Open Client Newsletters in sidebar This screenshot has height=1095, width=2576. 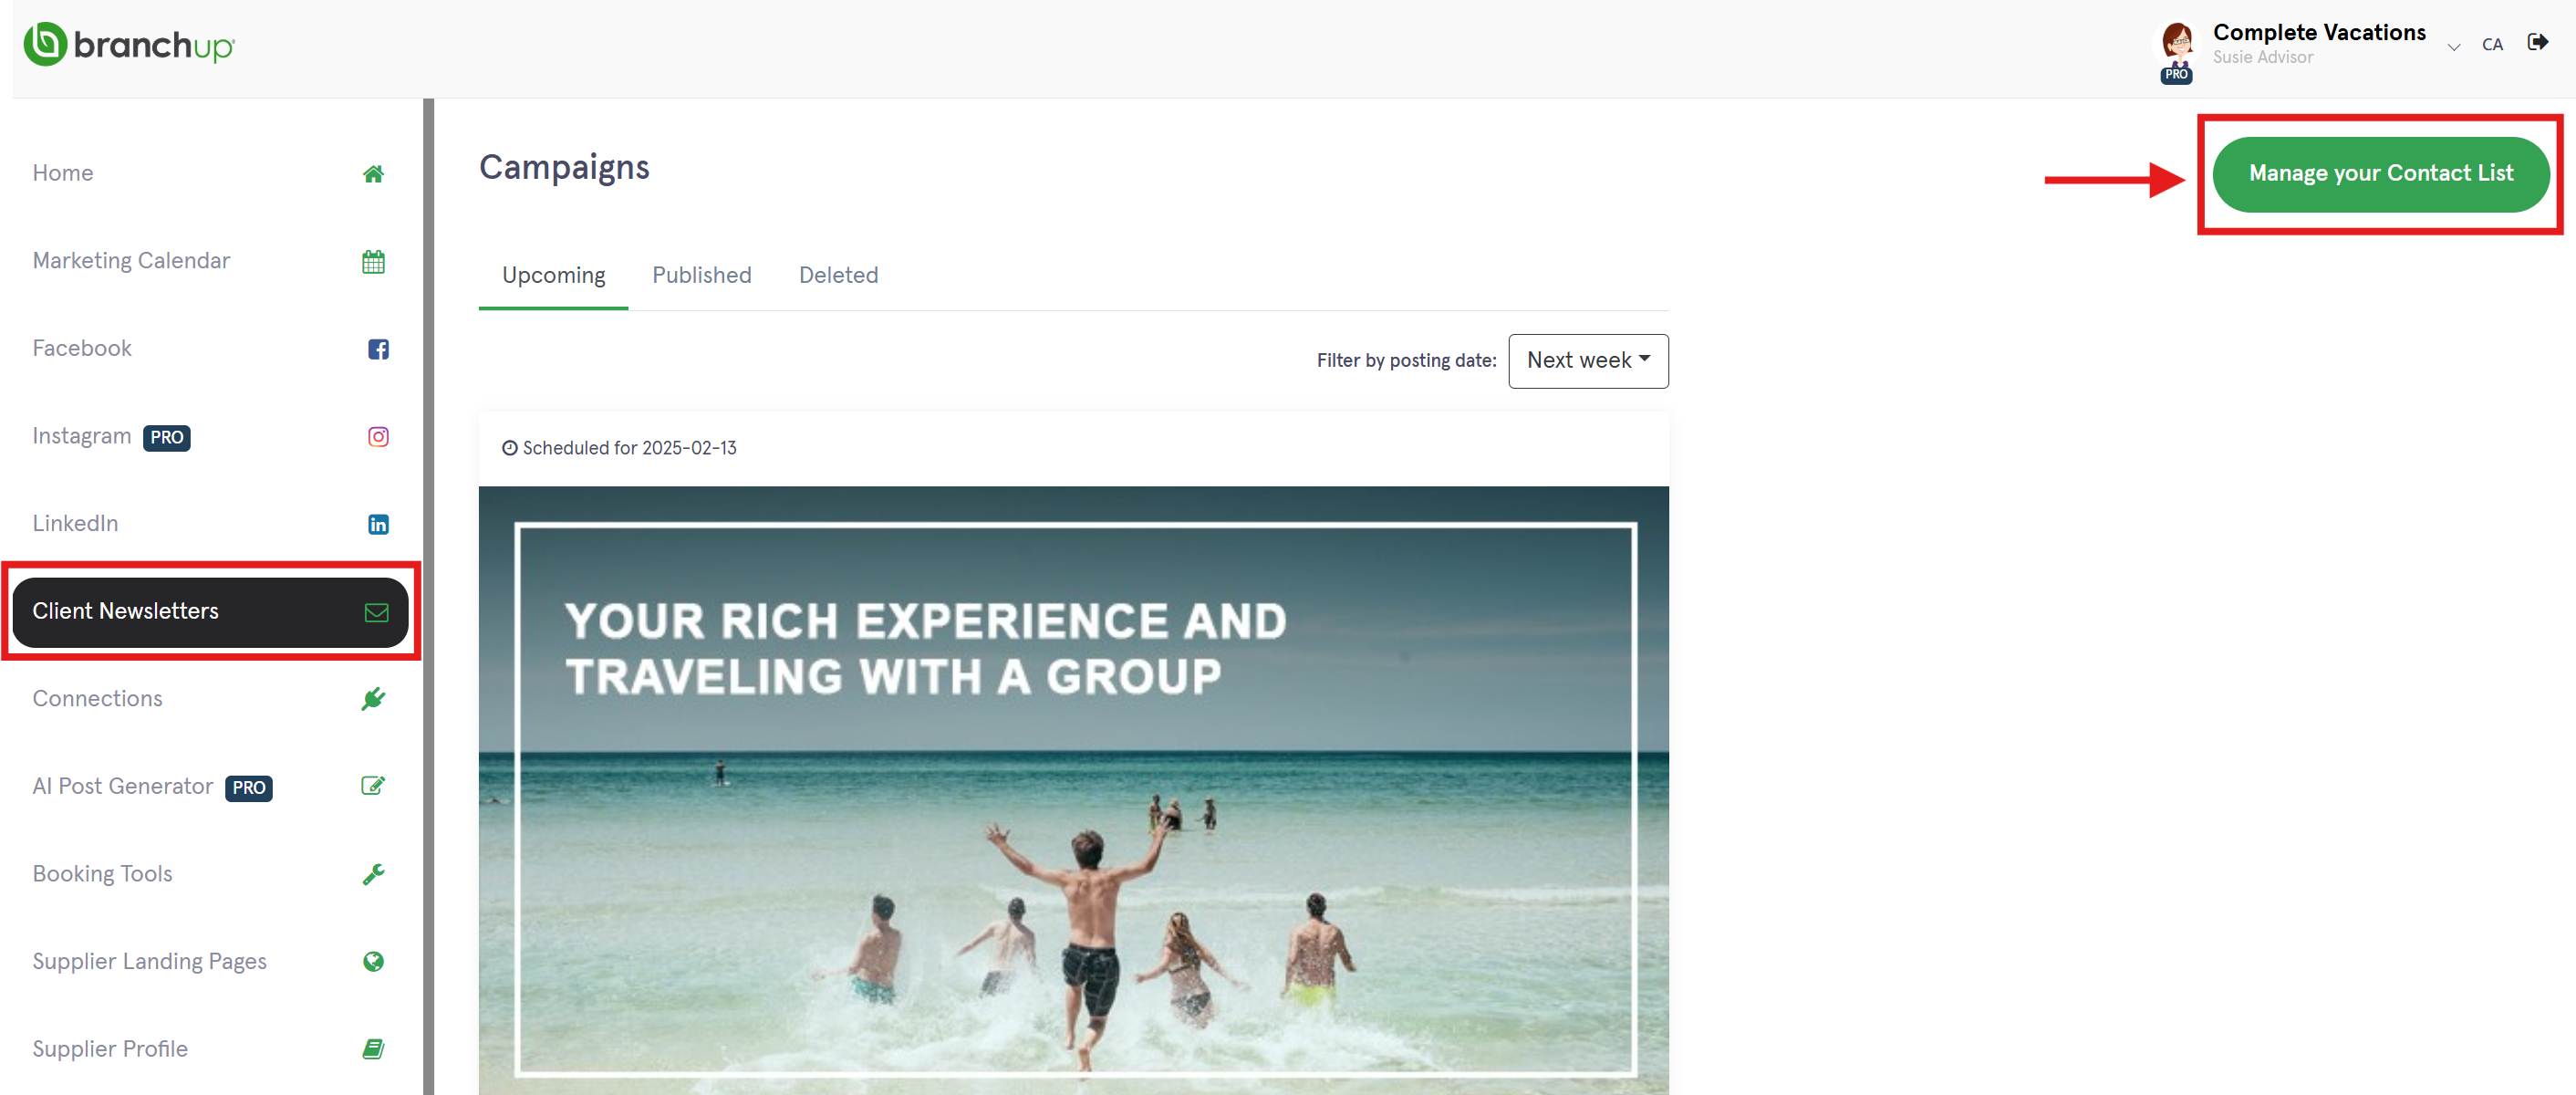coord(210,612)
